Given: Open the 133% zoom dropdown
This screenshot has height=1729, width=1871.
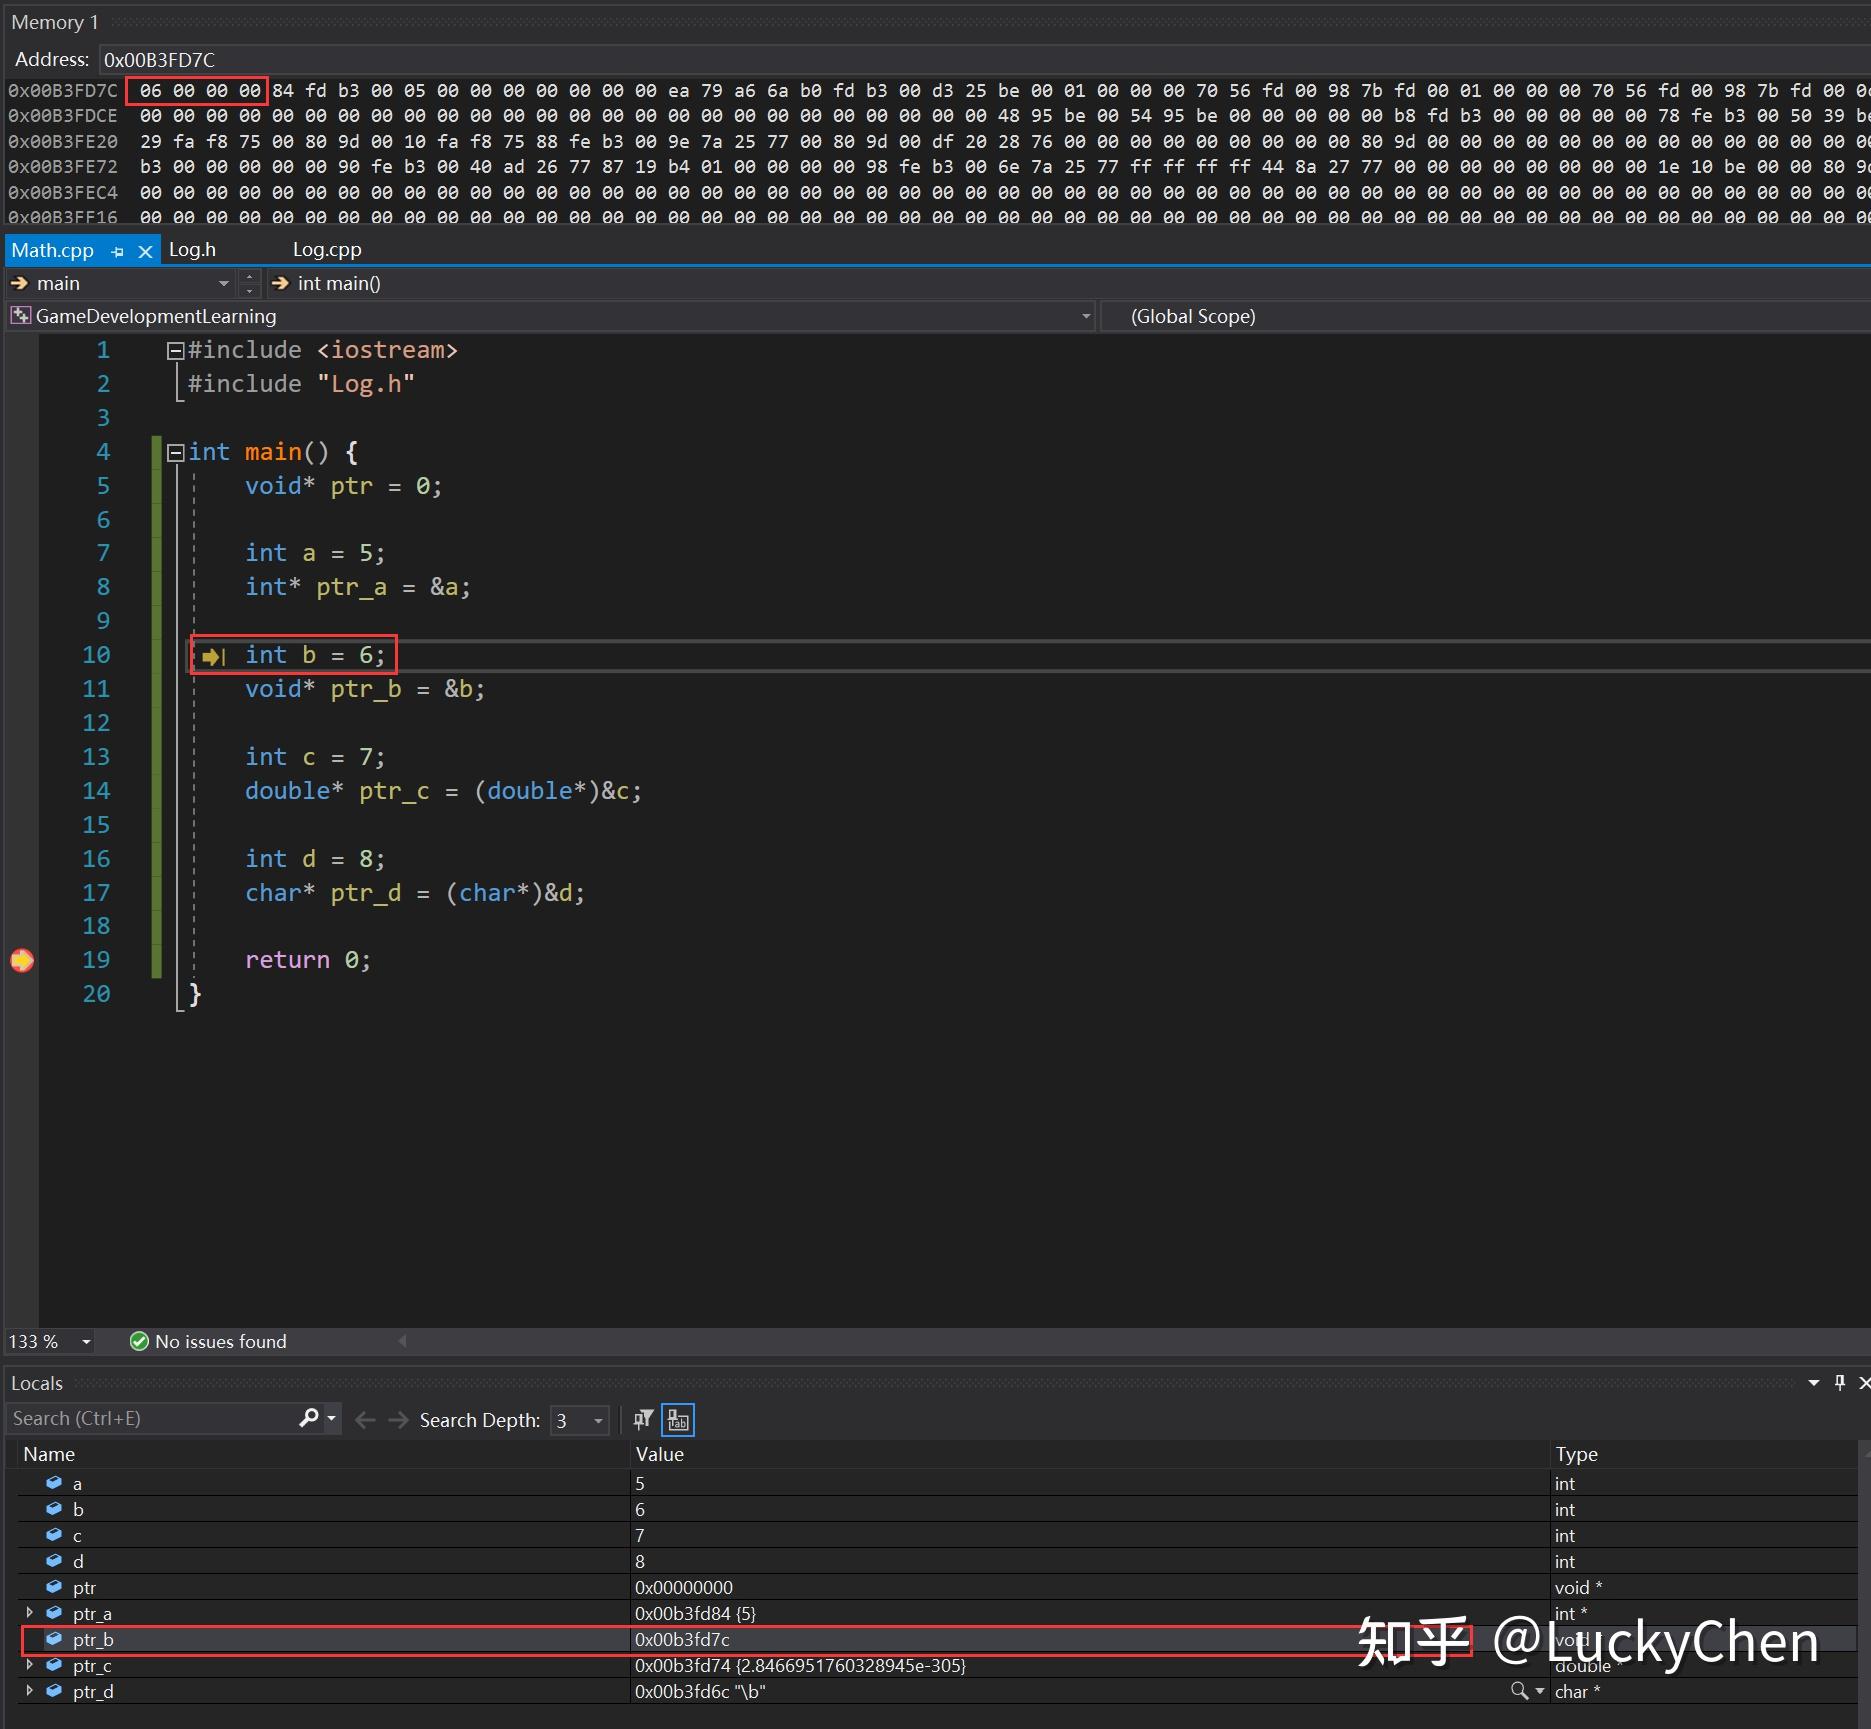Looking at the screenshot, I should 85,1341.
